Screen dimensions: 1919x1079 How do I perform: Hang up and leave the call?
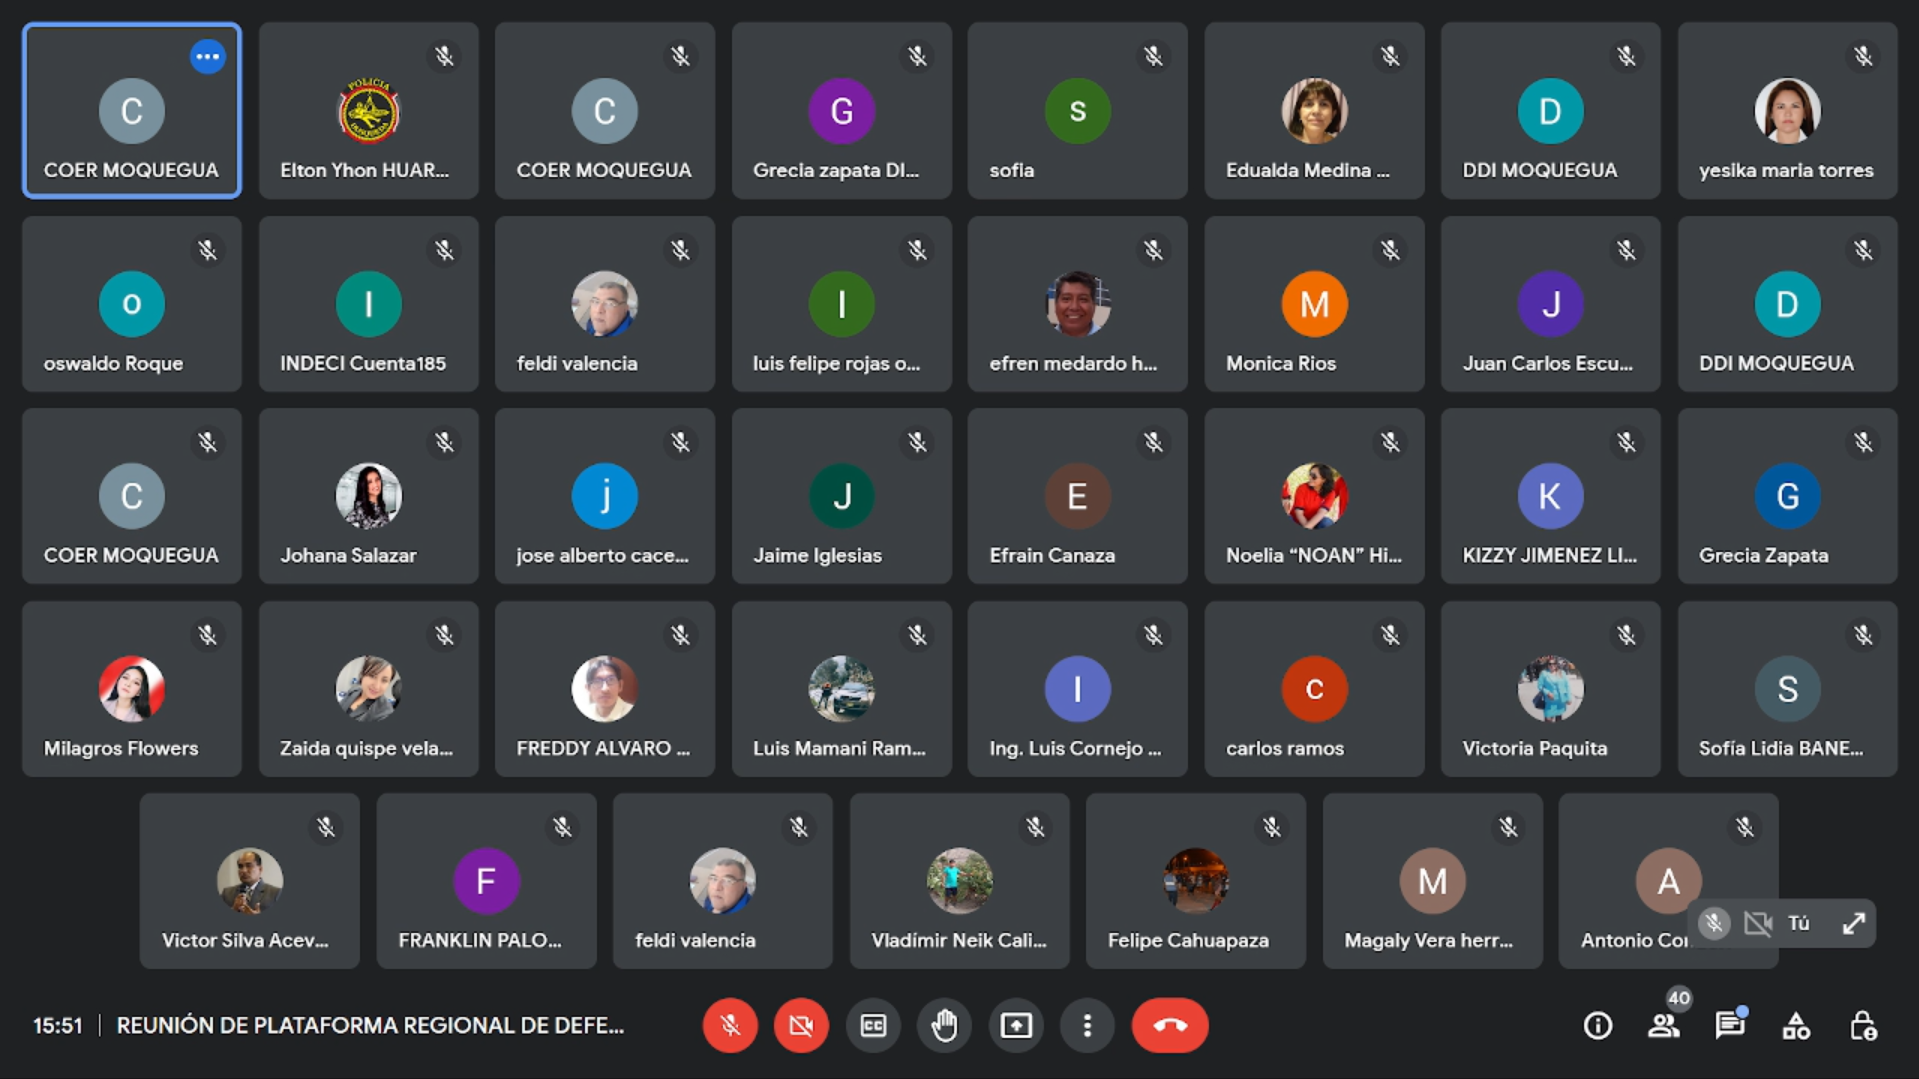(x=1170, y=1025)
